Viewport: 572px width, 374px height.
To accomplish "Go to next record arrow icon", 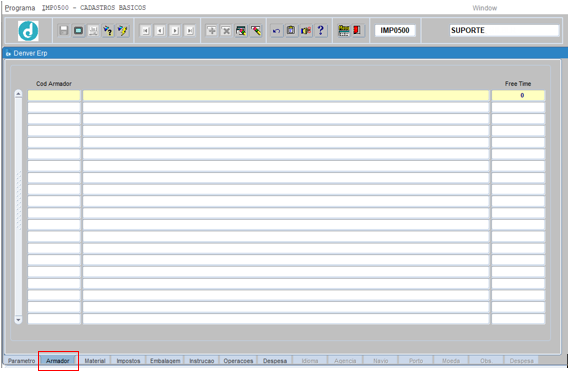I will click(x=175, y=31).
